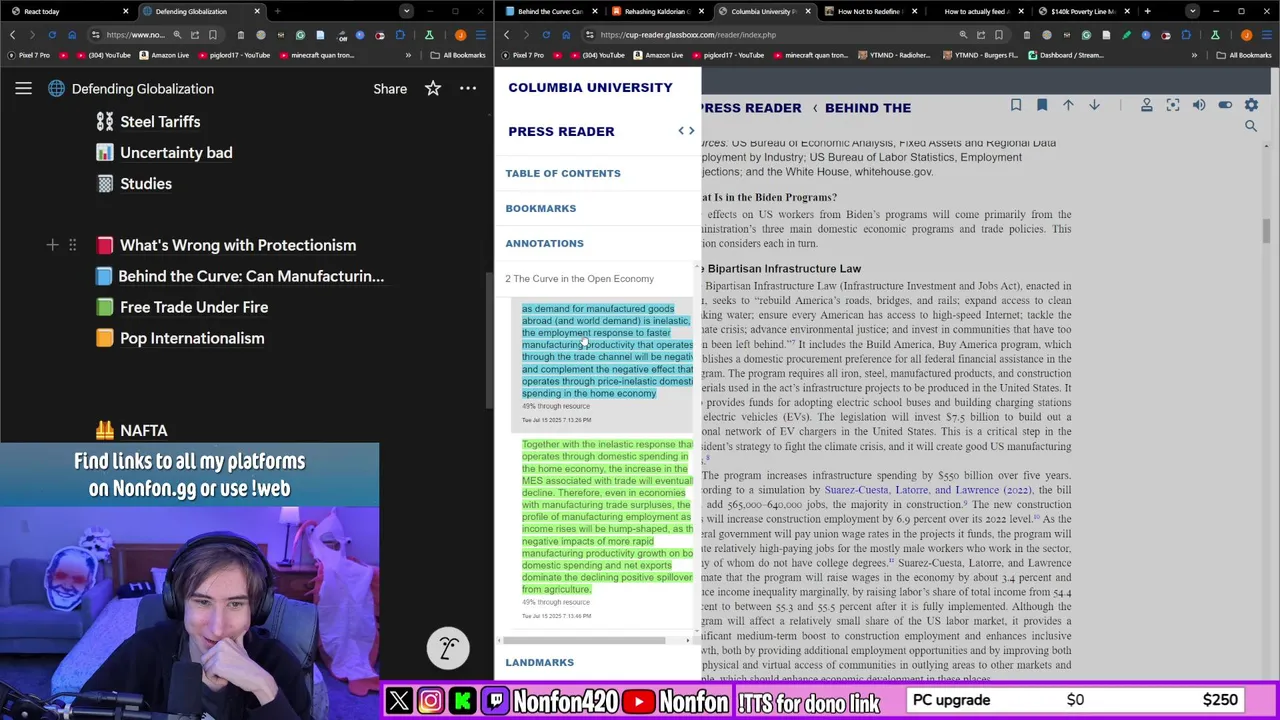1280x720 pixels.
Task: Go back via BEHIND THE breadcrumb chevron
Action: (x=814, y=108)
